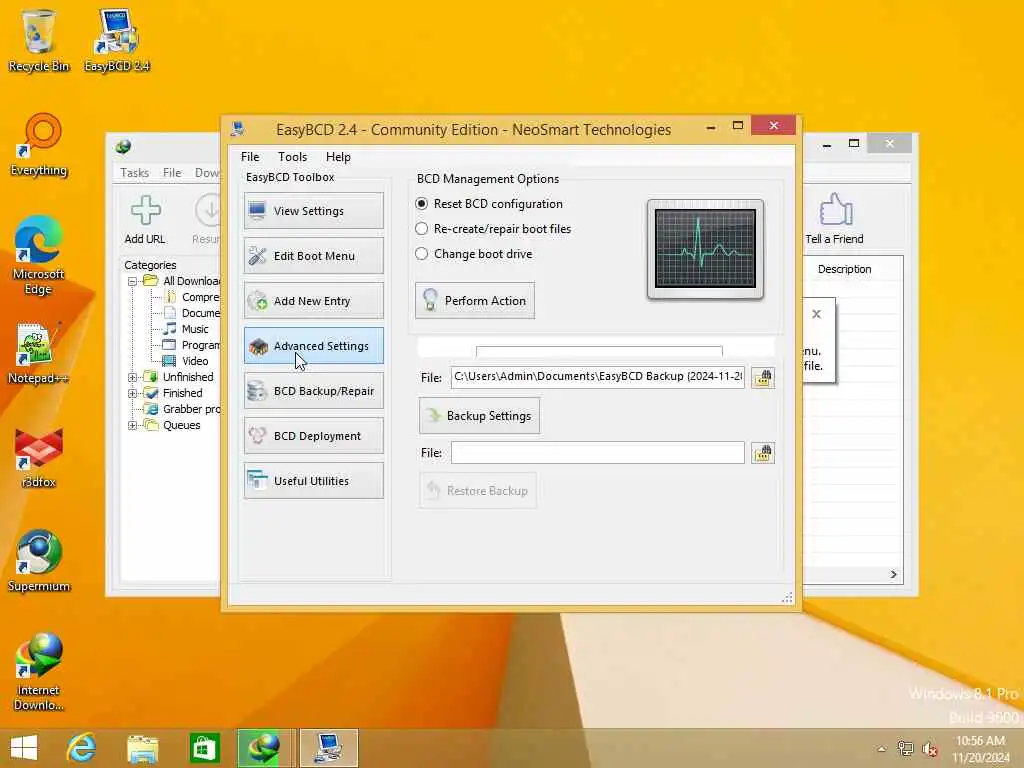Open Internet Download Manager desktop shortcut

39,671
